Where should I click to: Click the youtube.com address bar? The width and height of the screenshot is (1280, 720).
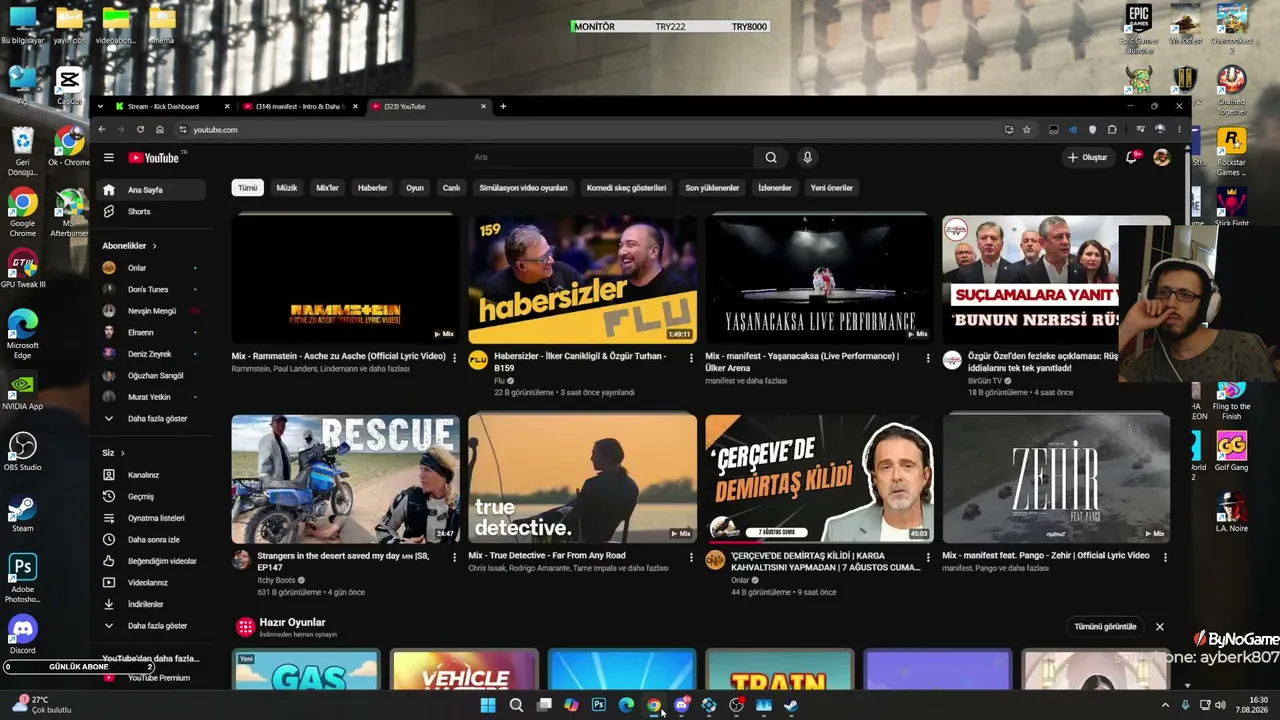tap(590, 129)
